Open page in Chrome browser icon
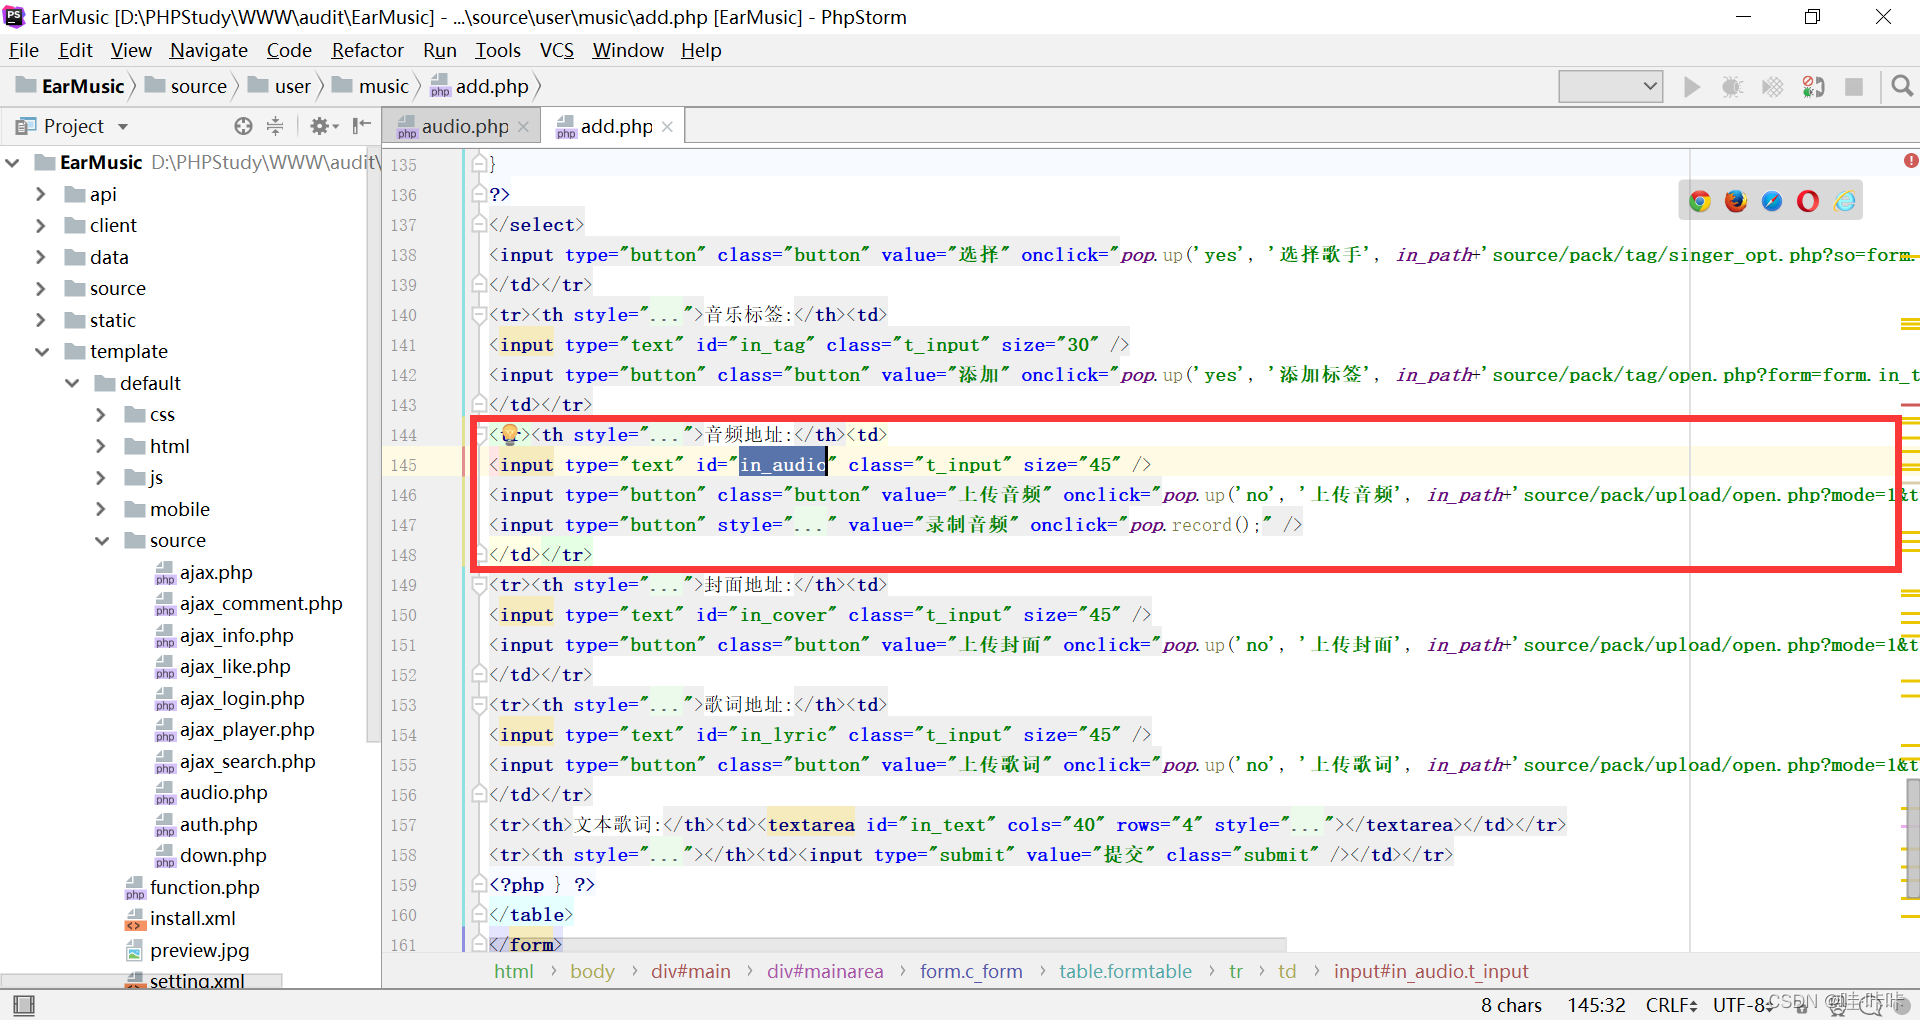1920x1020 pixels. click(1700, 201)
